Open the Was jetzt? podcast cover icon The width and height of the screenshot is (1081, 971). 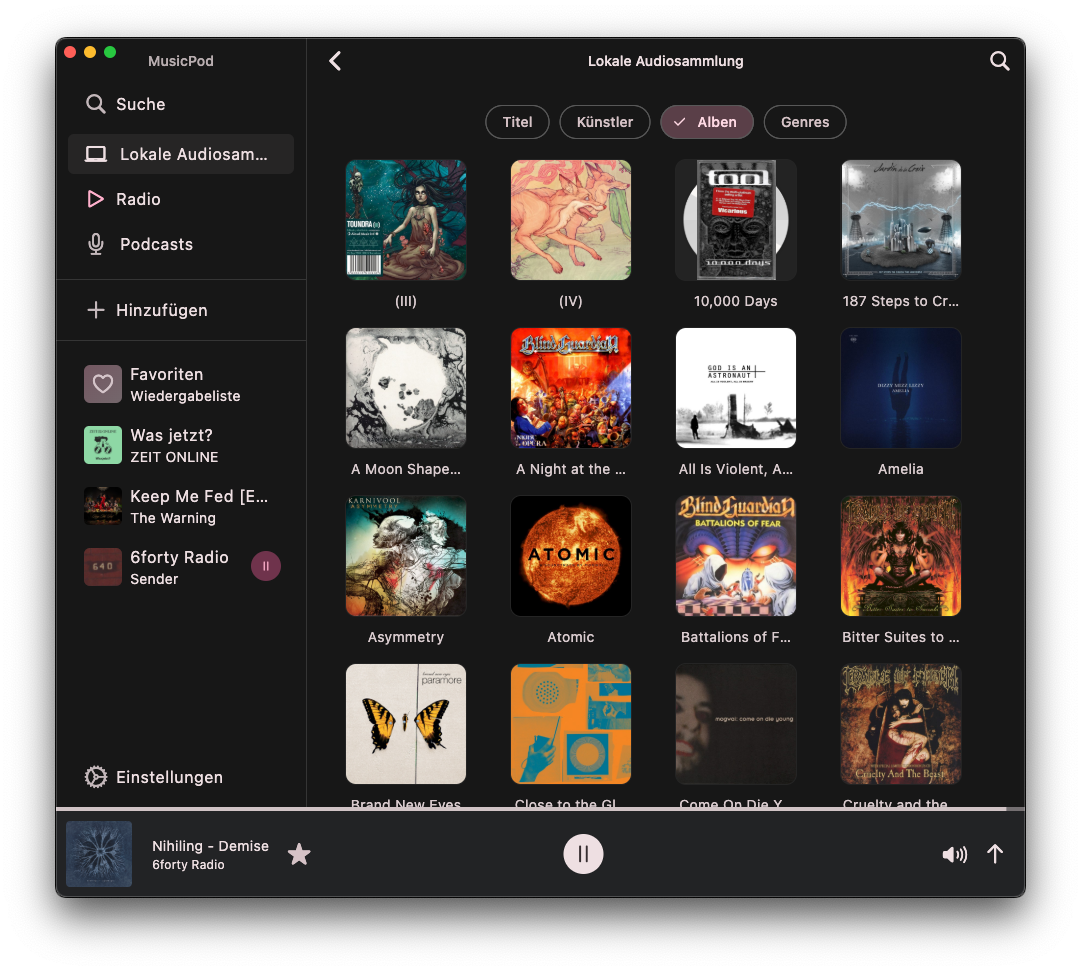click(x=103, y=445)
